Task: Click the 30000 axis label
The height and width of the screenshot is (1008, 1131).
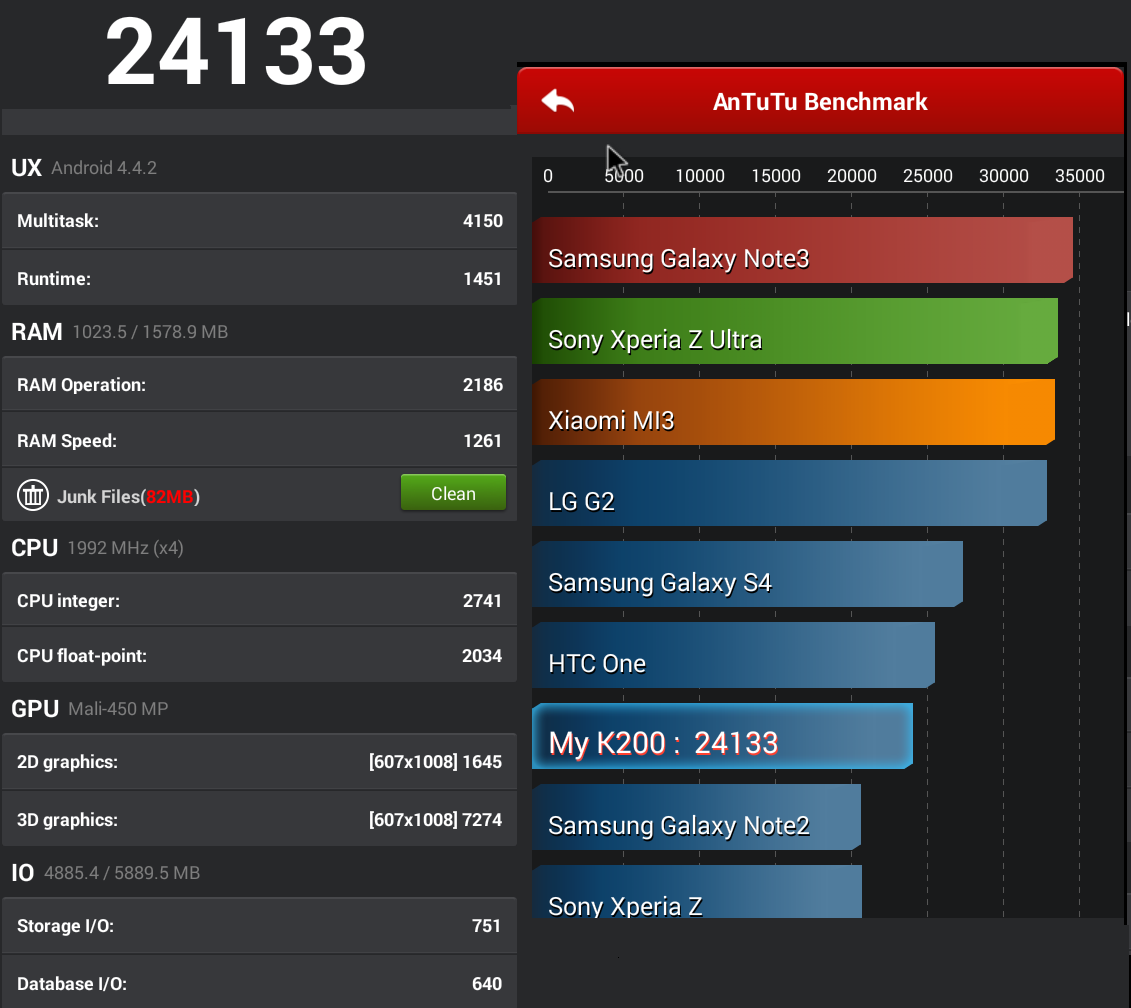Action: click(1003, 175)
